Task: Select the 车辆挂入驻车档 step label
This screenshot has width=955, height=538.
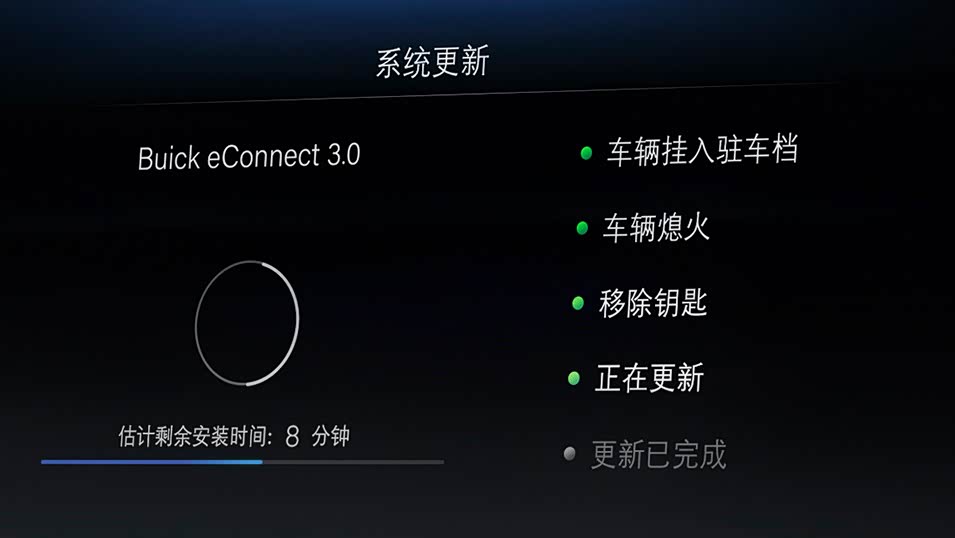Action: point(702,150)
